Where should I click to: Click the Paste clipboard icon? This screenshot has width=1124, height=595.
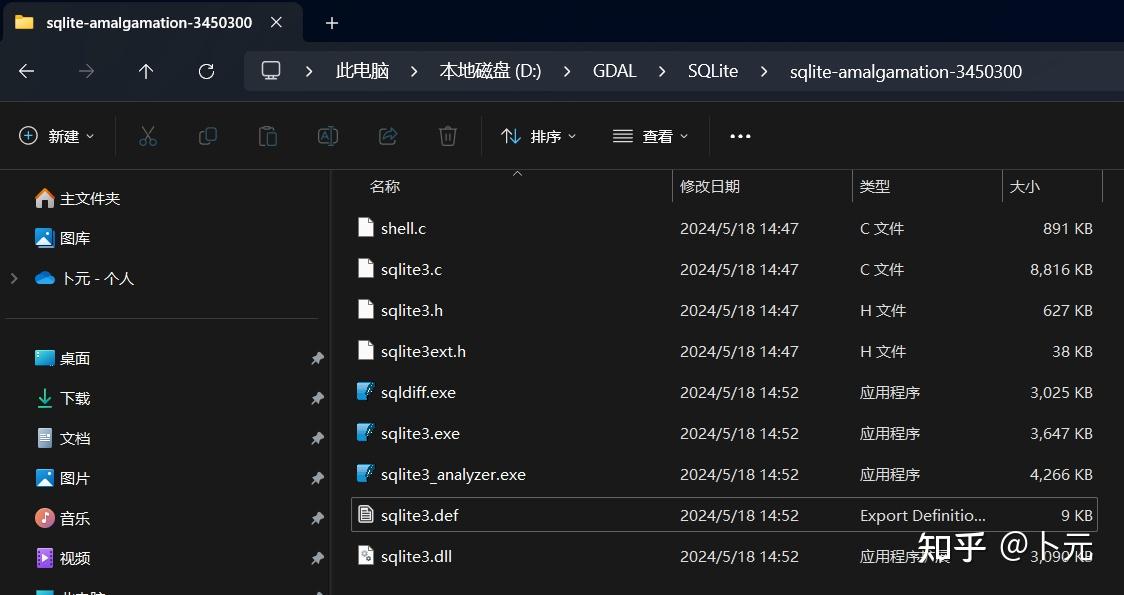(x=267, y=136)
